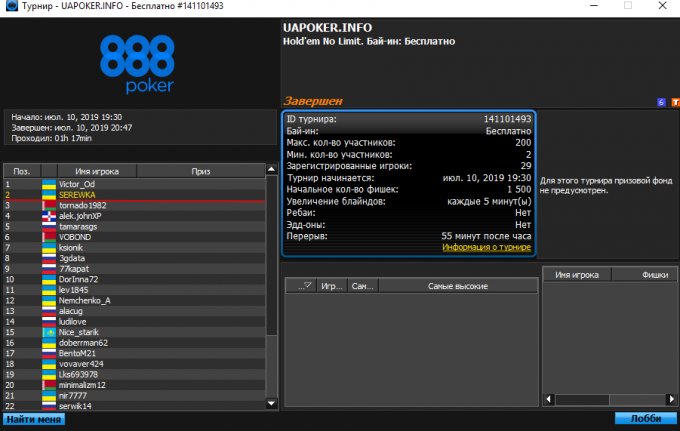This screenshot has height=431, width=680.
Task: Minimize the tournament window
Action: (594, 6)
